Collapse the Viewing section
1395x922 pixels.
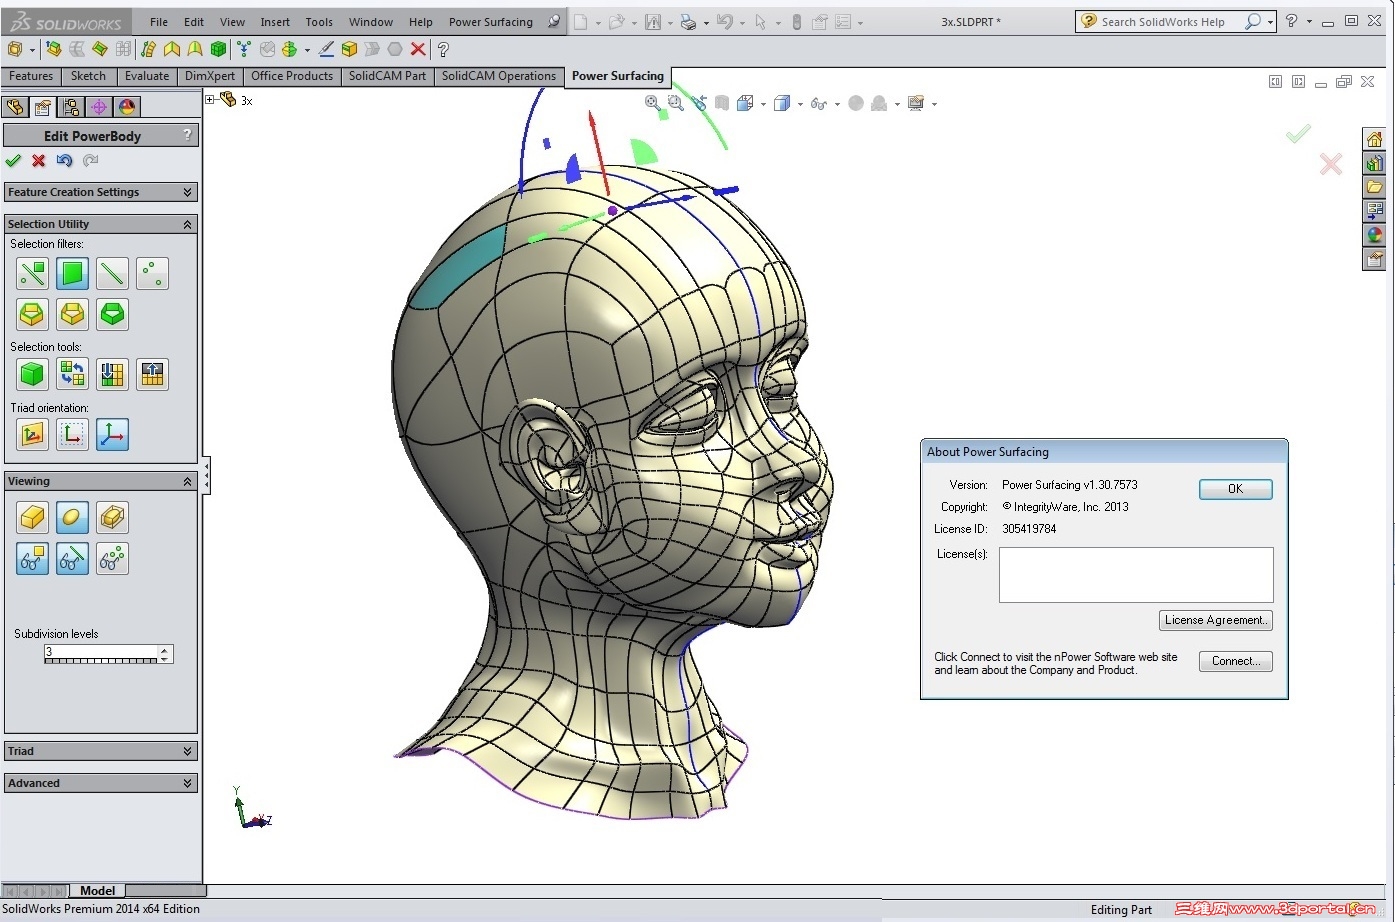click(x=100, y=481)
